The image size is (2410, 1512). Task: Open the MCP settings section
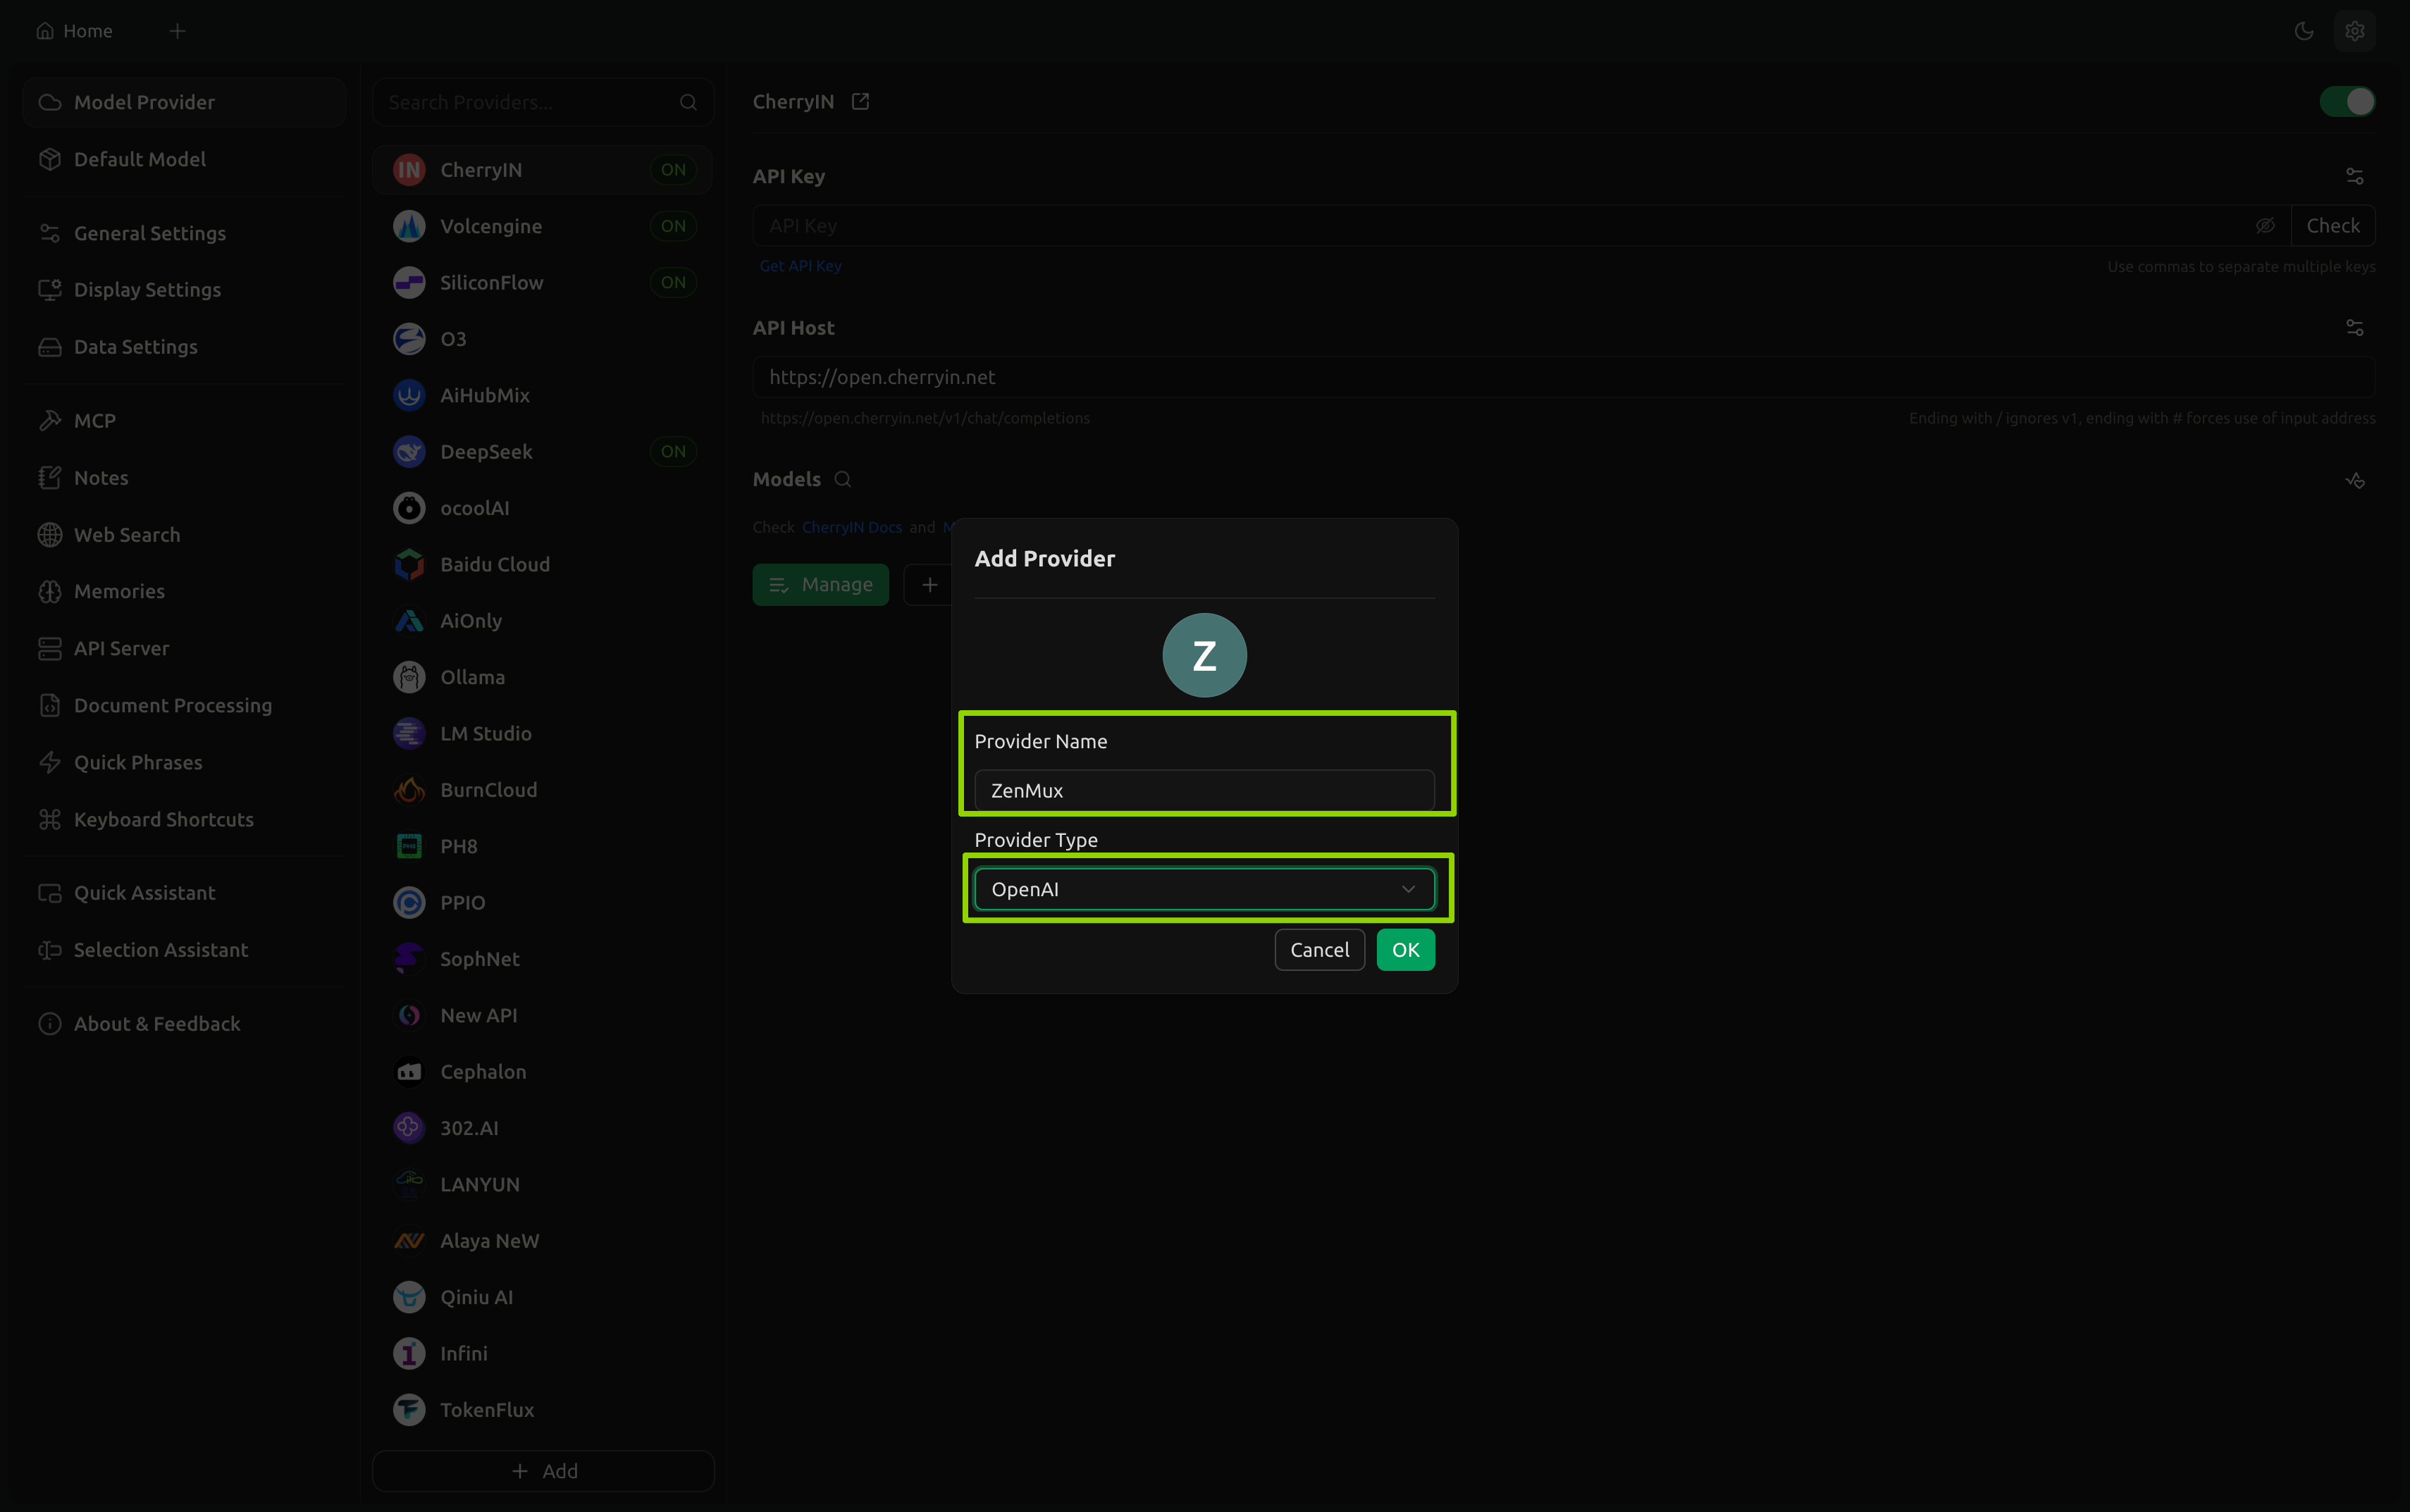click(184, 421)
